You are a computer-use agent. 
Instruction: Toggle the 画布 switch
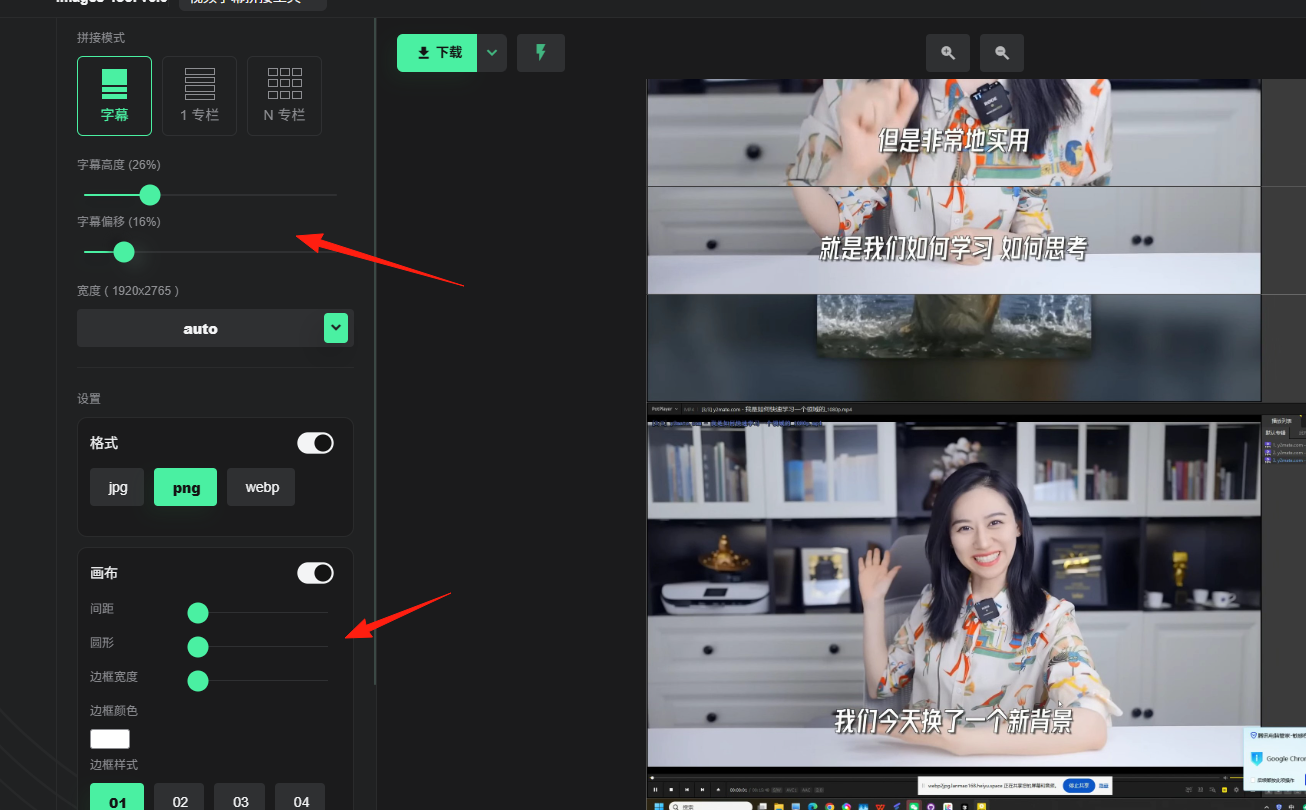[x=315, y=573]
